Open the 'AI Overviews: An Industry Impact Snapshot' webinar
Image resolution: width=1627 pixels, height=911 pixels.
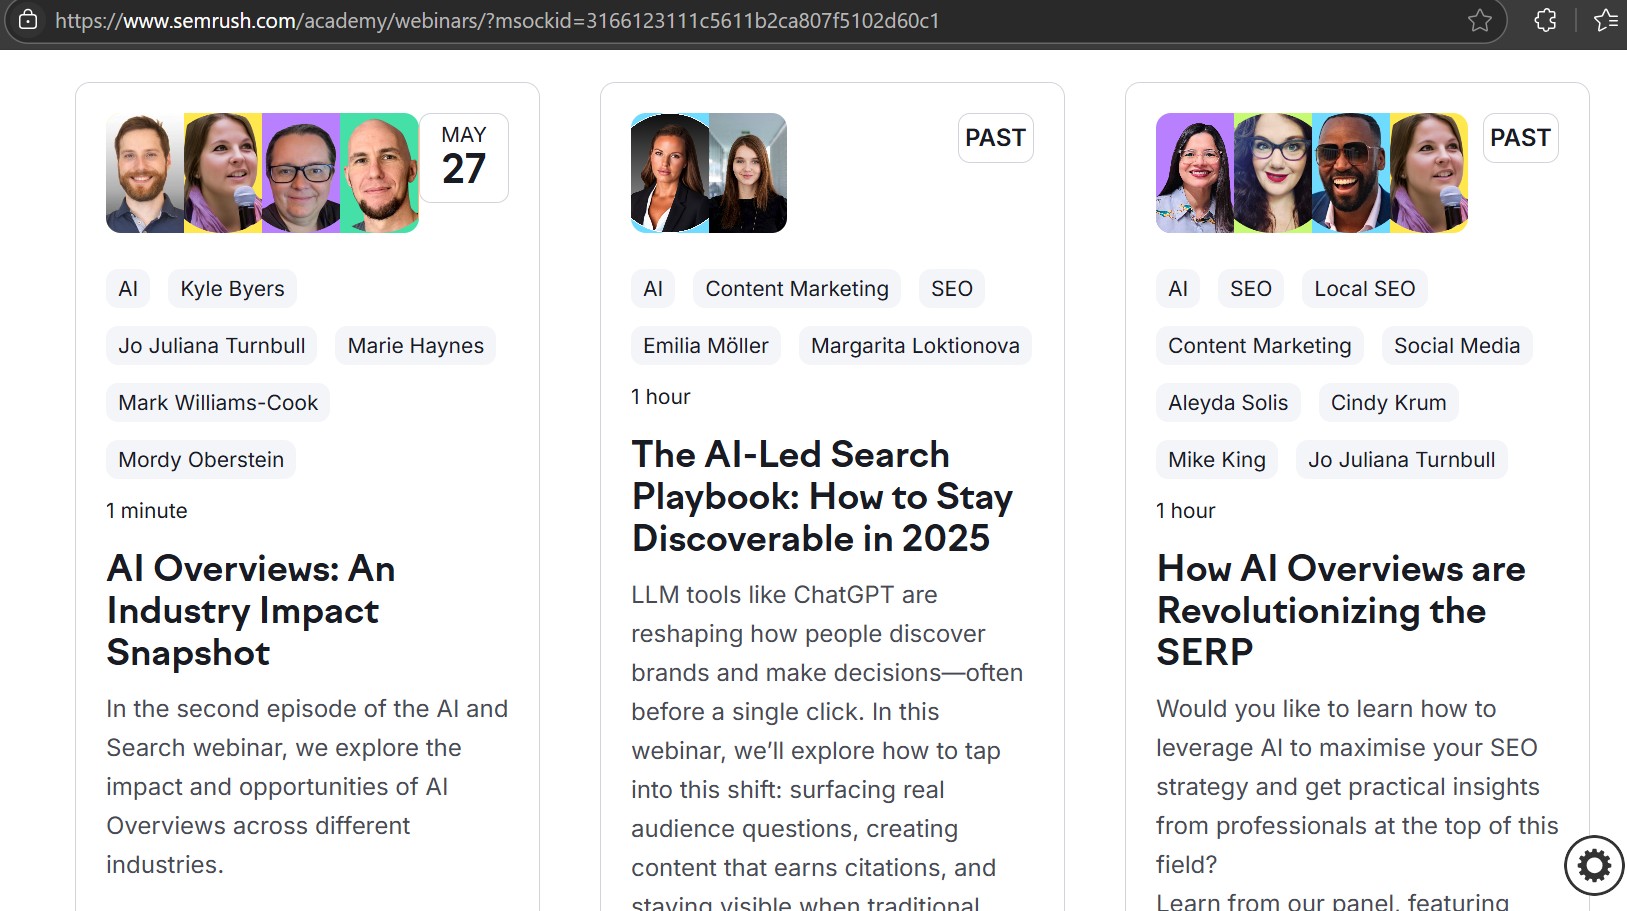(x=250, y=610)
